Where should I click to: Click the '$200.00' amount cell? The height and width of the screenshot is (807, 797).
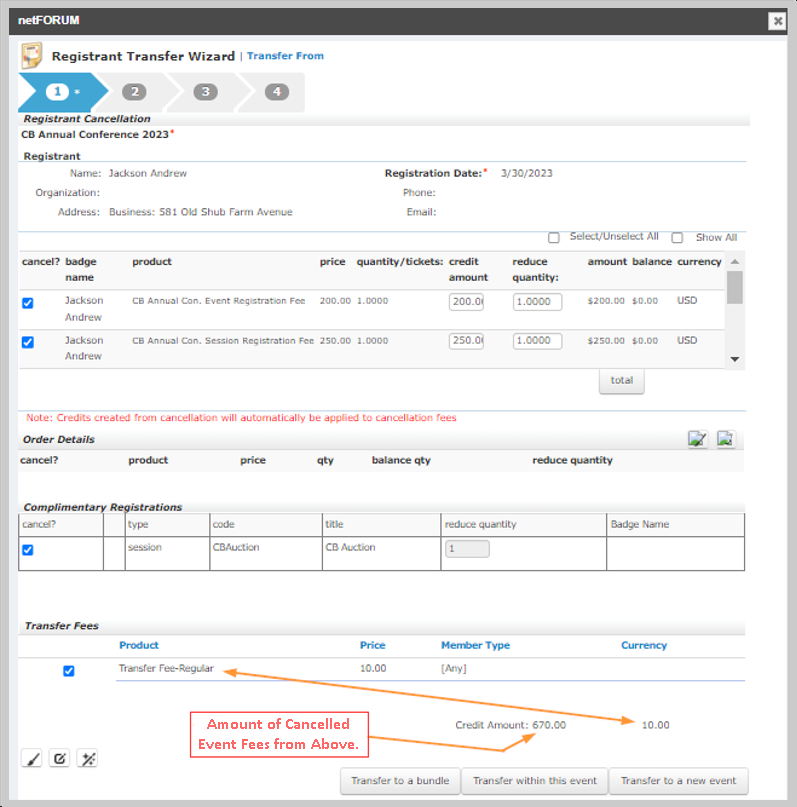click(606, 301)
